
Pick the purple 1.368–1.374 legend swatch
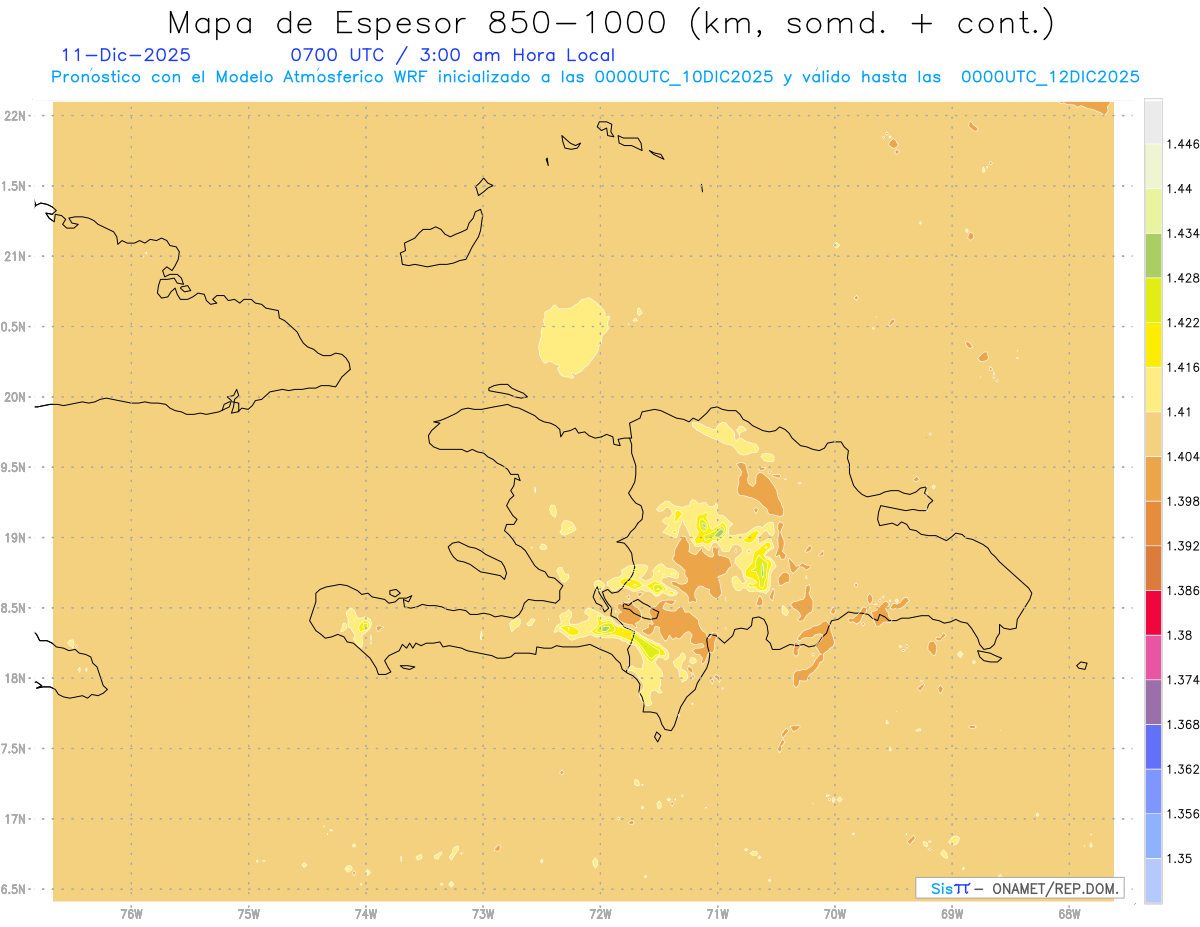1153,702
